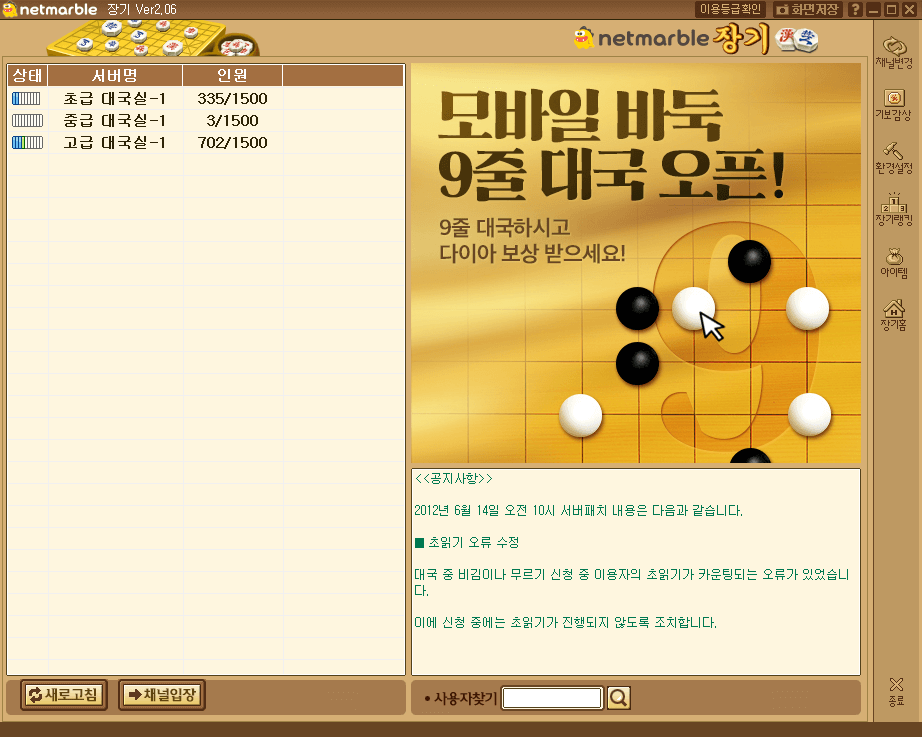Screen dimensions: 922x737
Task: Close the netmarble 장기 window
Action: 908,9
